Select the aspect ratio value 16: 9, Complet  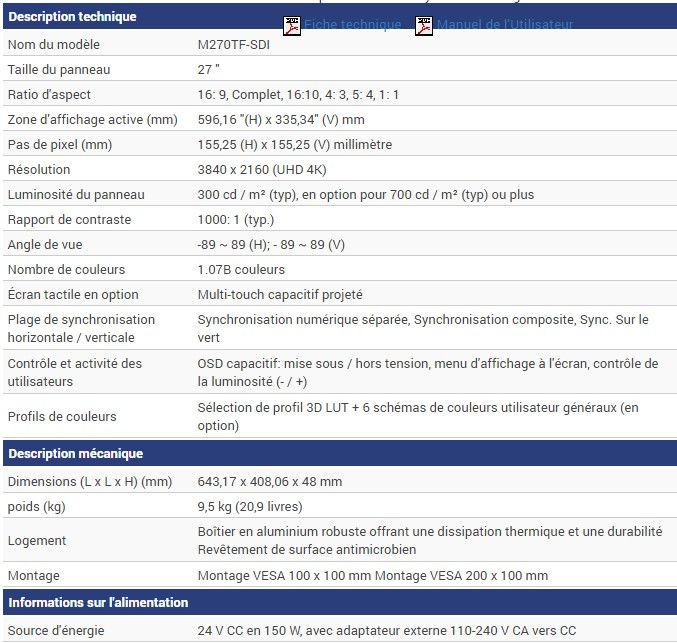[x=298, y=95]
